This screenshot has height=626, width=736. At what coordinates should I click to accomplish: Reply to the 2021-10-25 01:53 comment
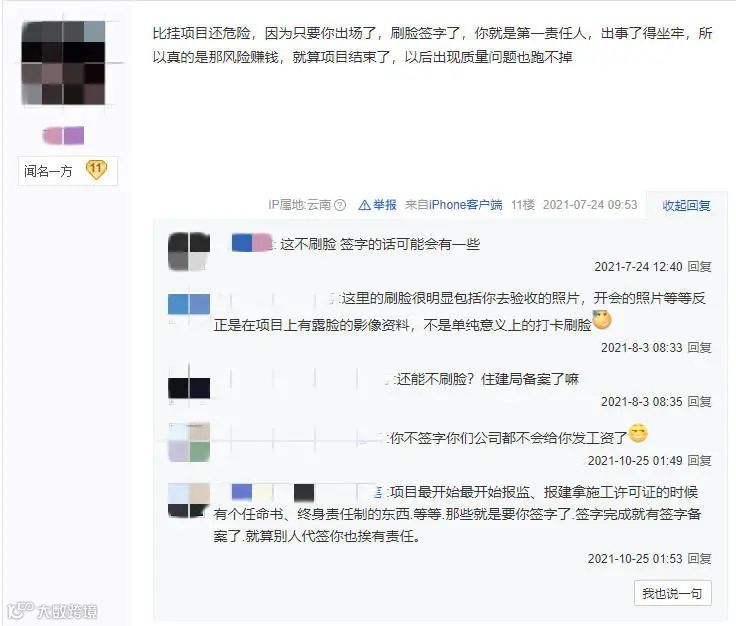[x=699, y=558]
